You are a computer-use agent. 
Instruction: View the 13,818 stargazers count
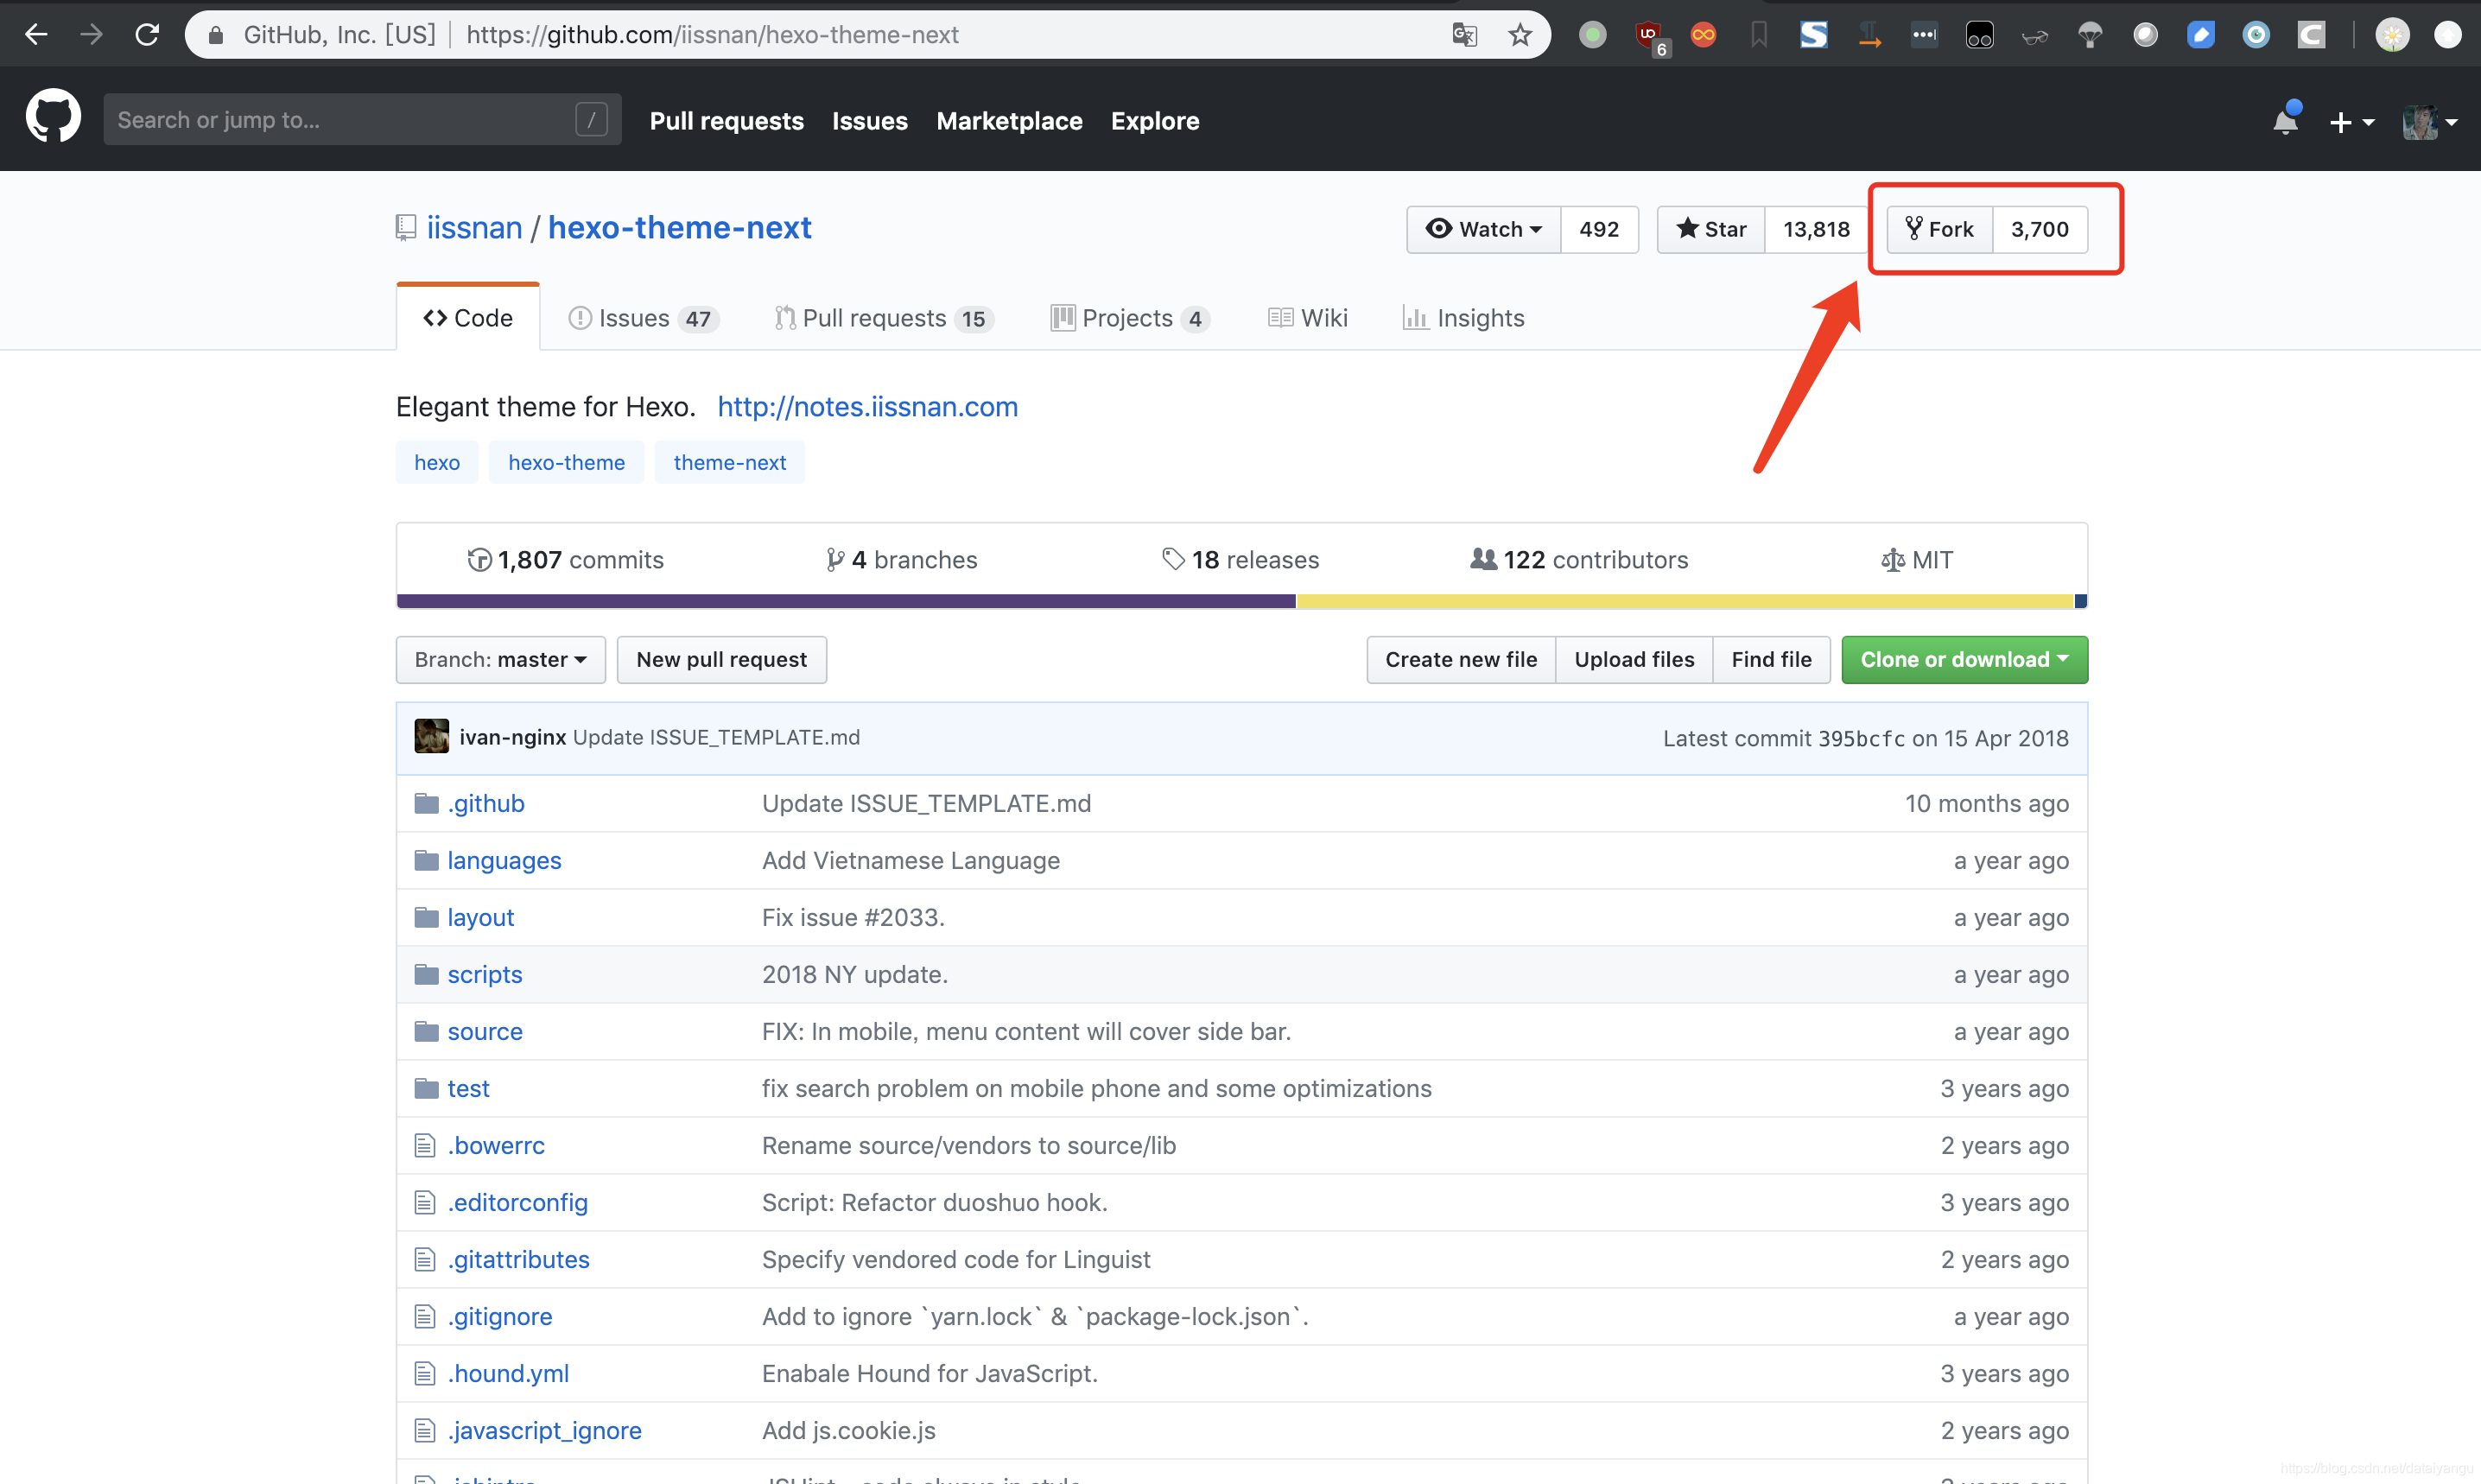coord(1817,229)
